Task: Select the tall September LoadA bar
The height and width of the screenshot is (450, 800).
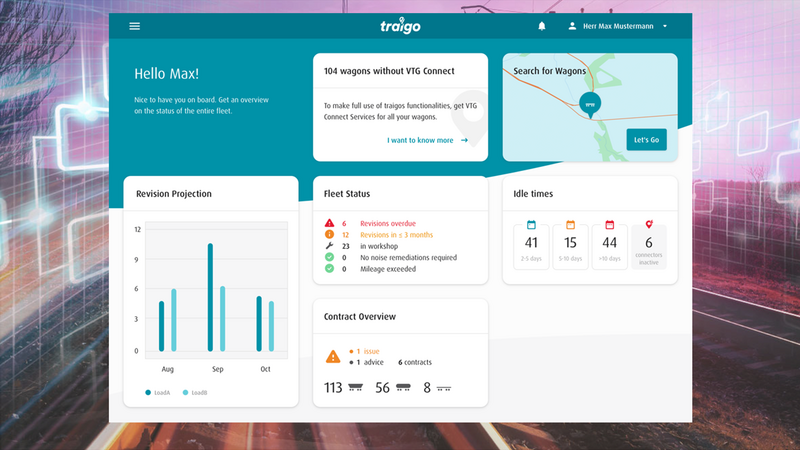Action: [x=210, y=297]
